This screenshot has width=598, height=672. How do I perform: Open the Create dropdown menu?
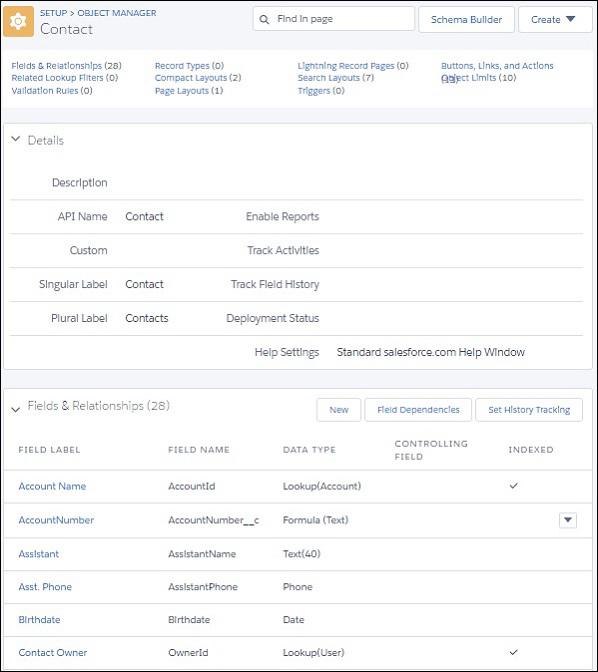(555, 19)
